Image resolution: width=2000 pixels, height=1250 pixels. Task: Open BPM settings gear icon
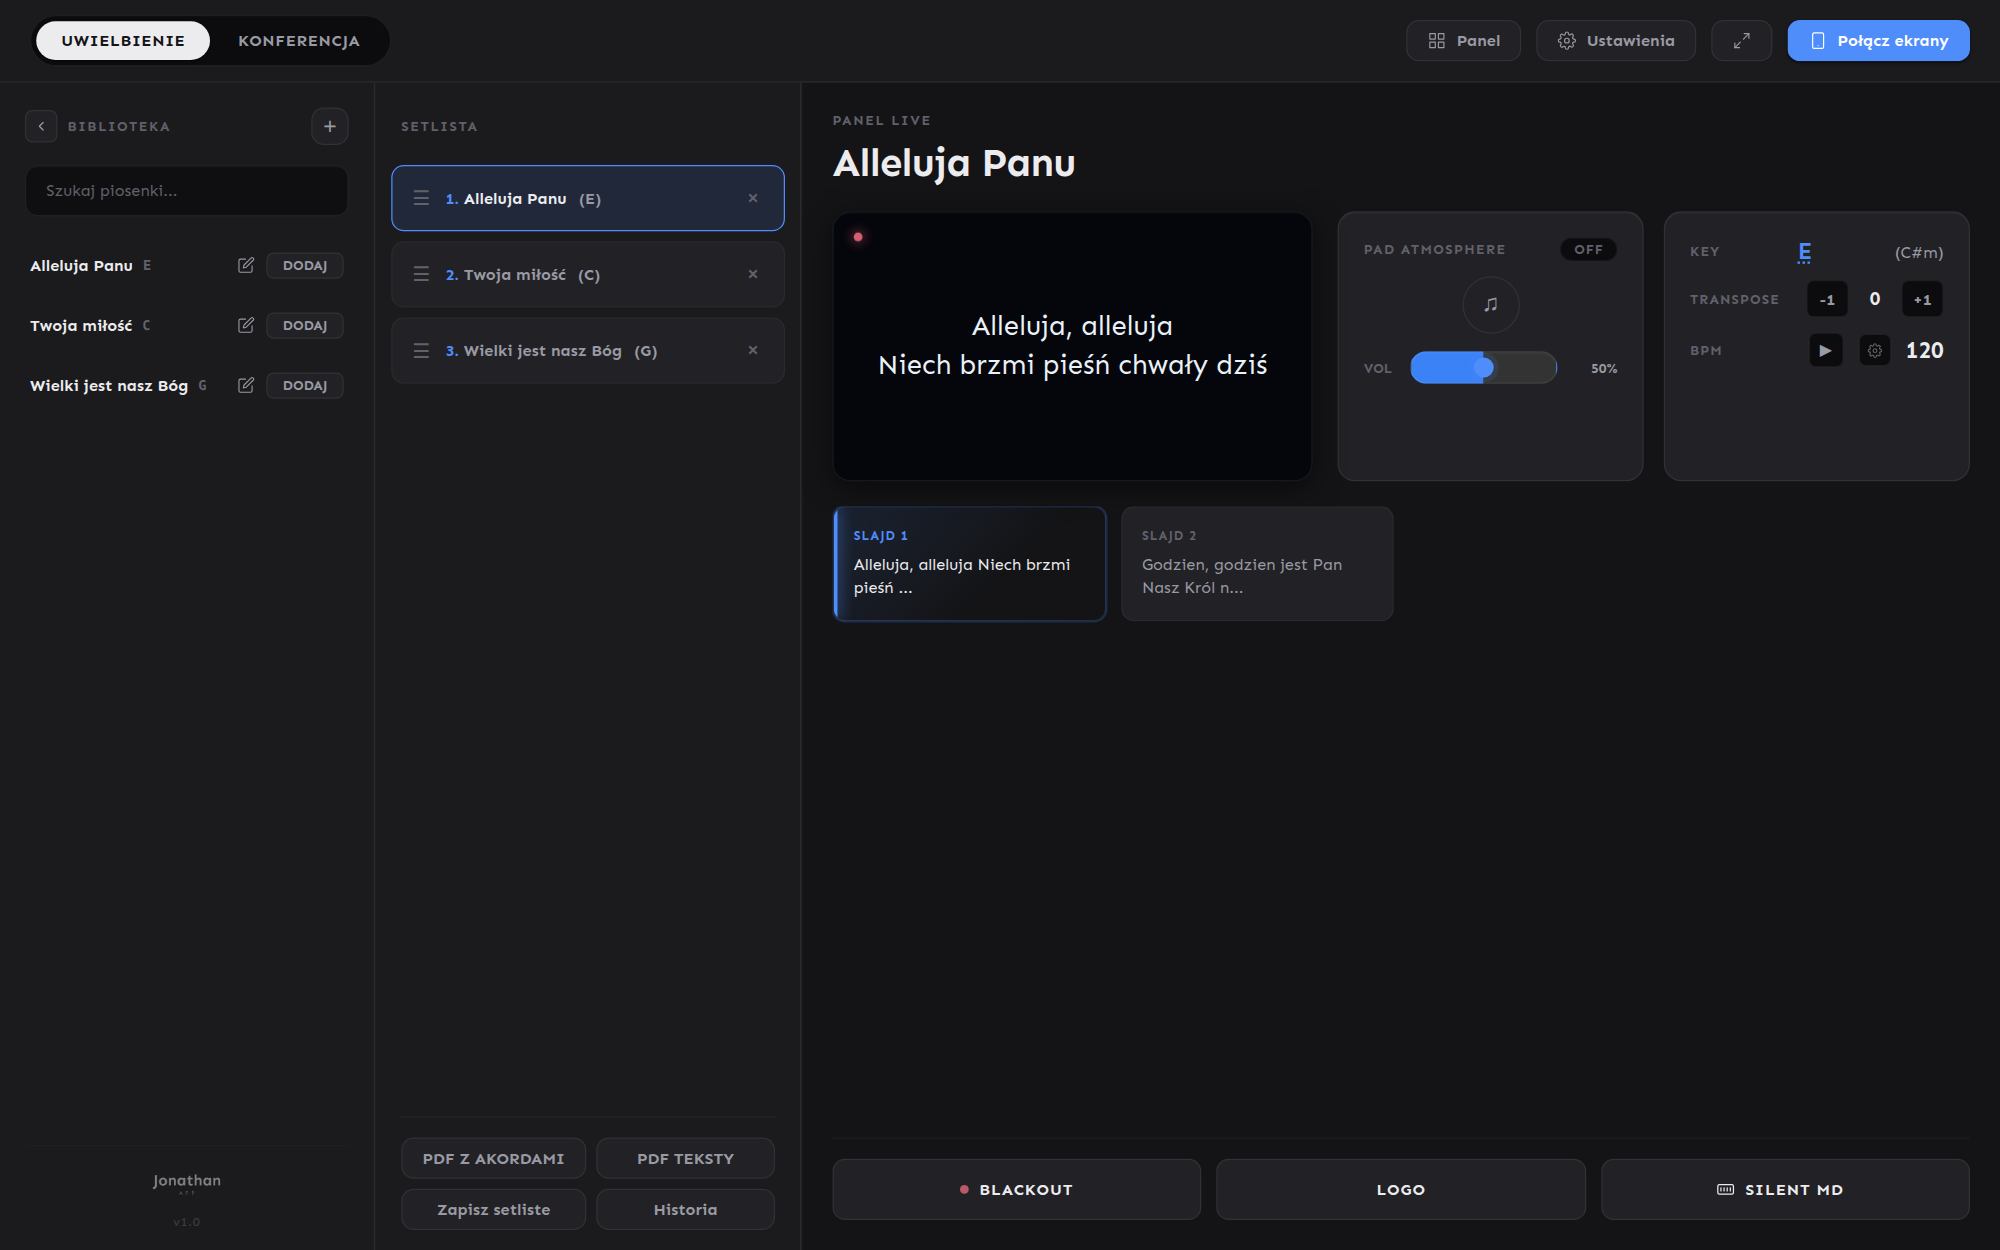[1875, 350]
